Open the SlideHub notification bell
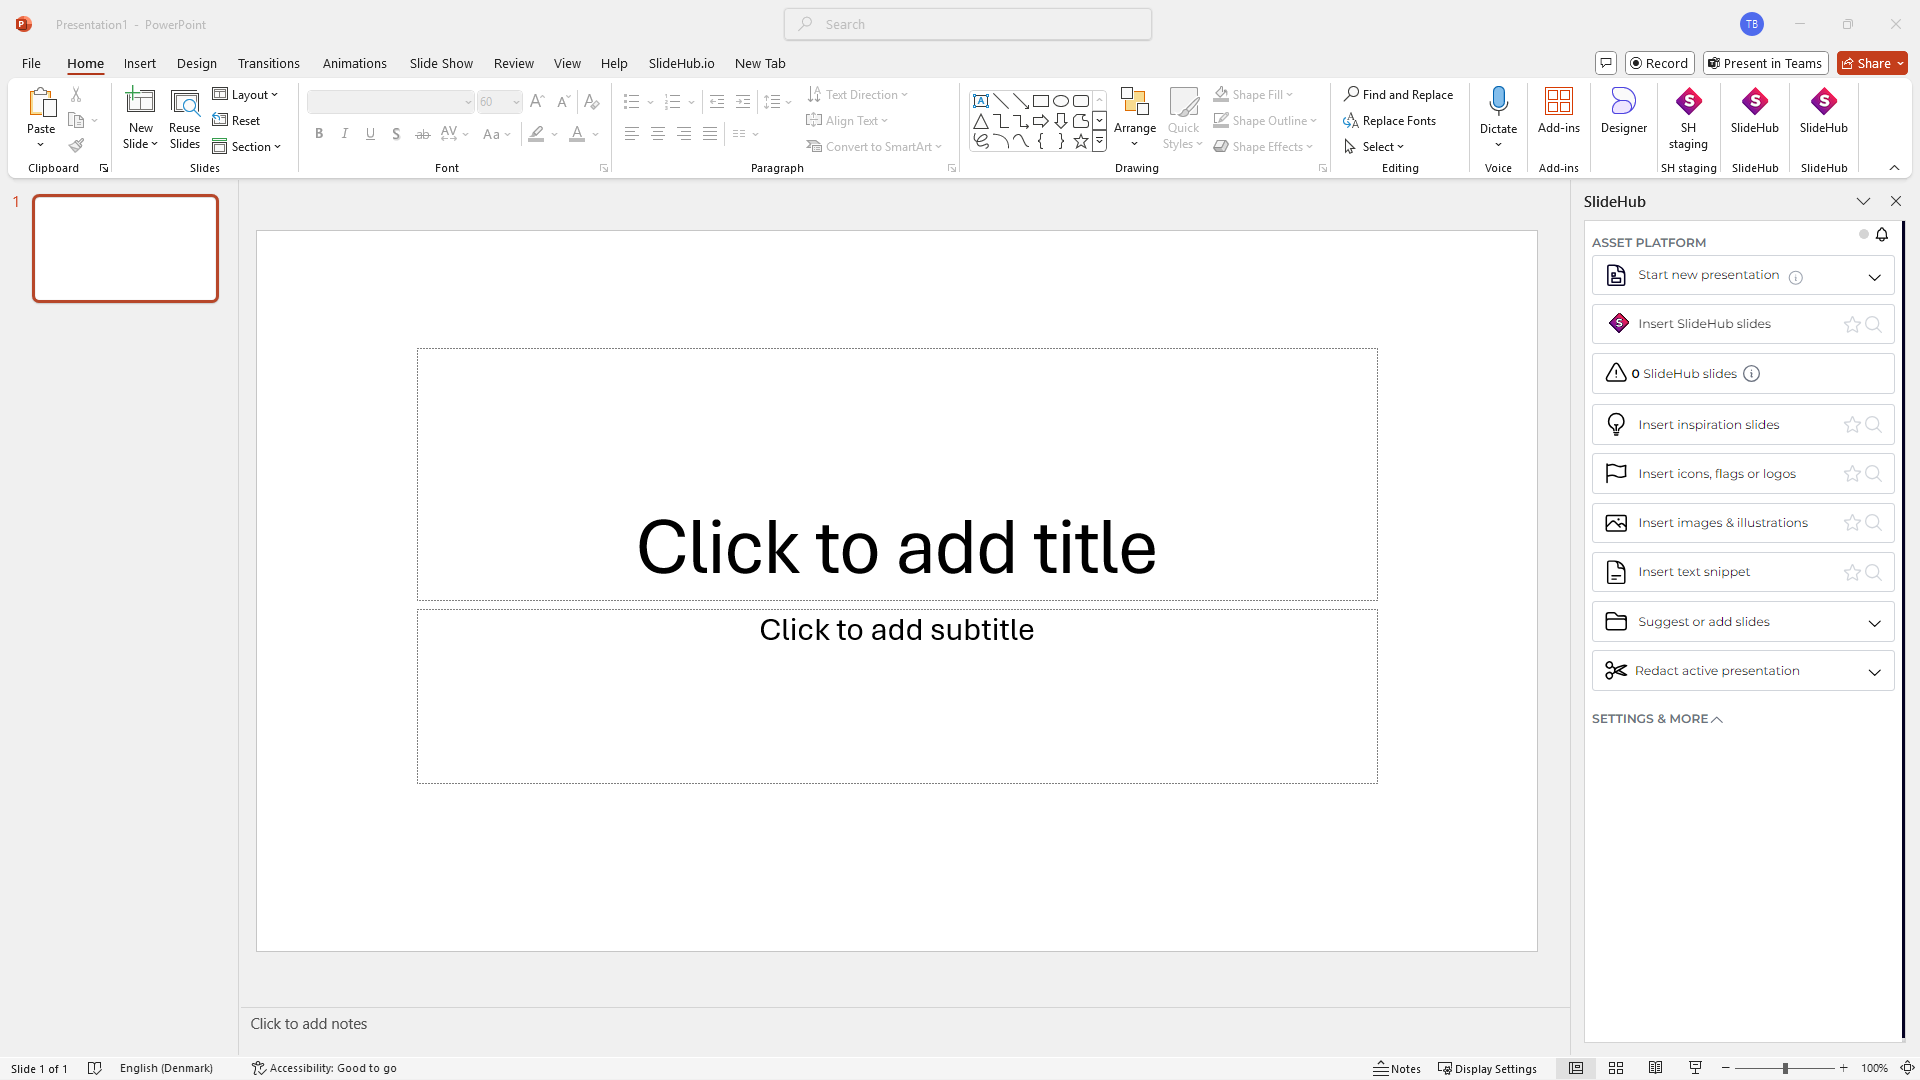This screenshot has width=1920, height=1080. (1882, 234)
